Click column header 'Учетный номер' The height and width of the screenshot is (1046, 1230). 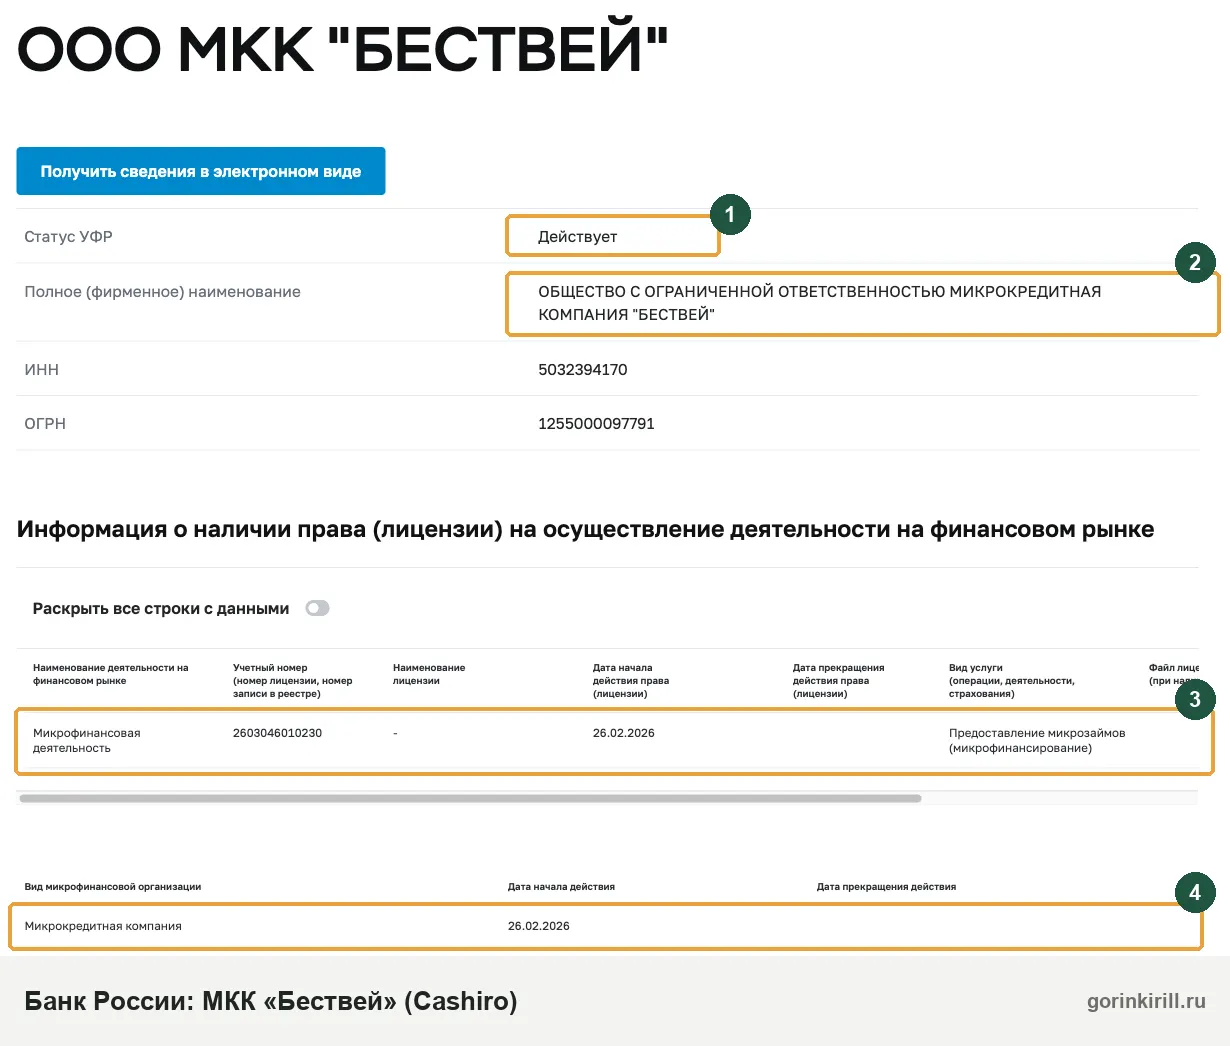[x=292, y=680]
